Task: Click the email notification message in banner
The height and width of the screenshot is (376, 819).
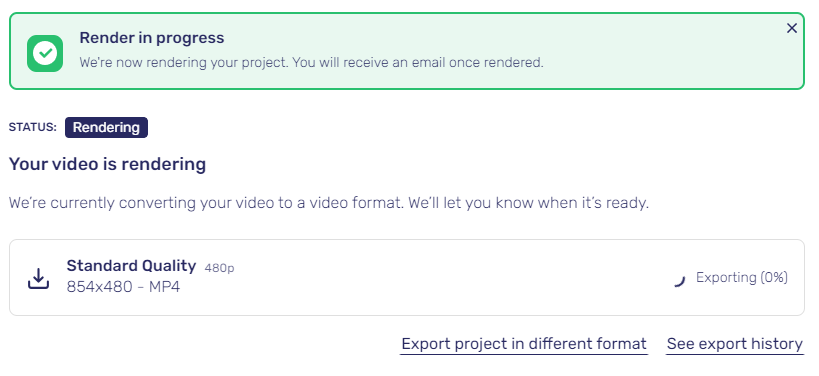Action: [311, 63]
